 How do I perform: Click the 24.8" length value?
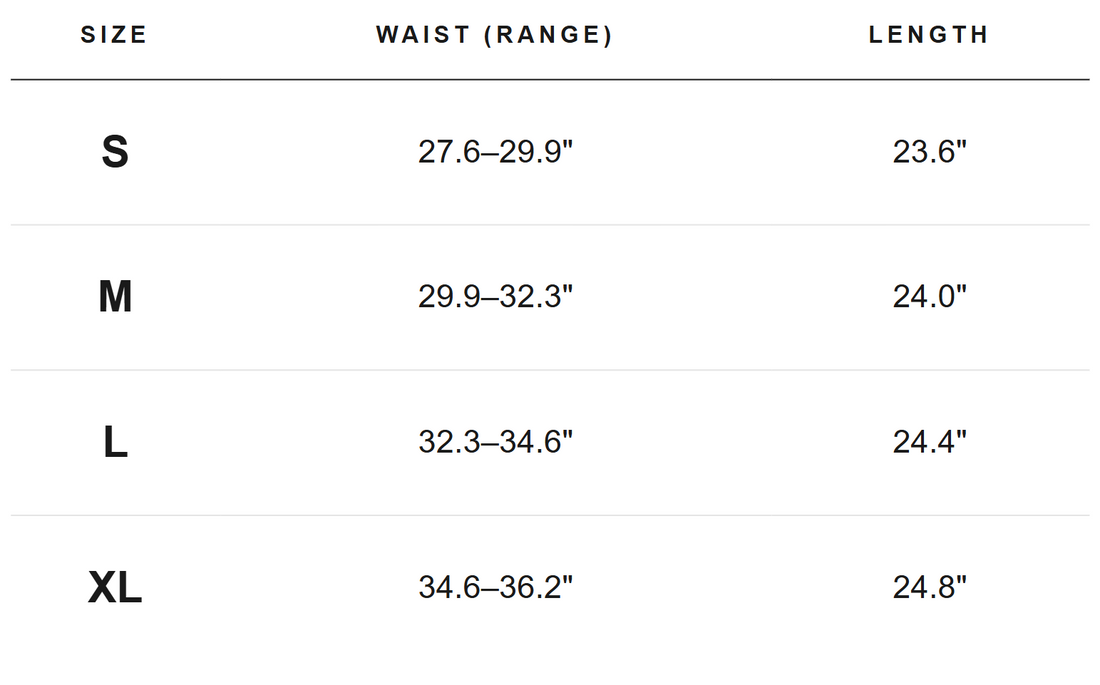click(930, 587)
